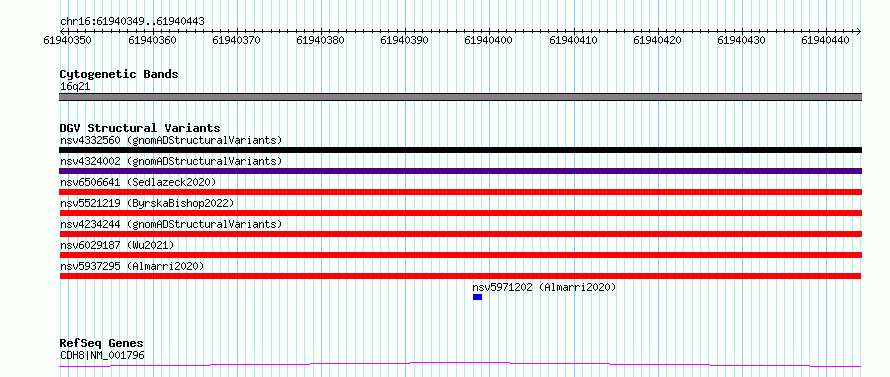Select the black nsv4332560 variant bar

pos(460,150)
